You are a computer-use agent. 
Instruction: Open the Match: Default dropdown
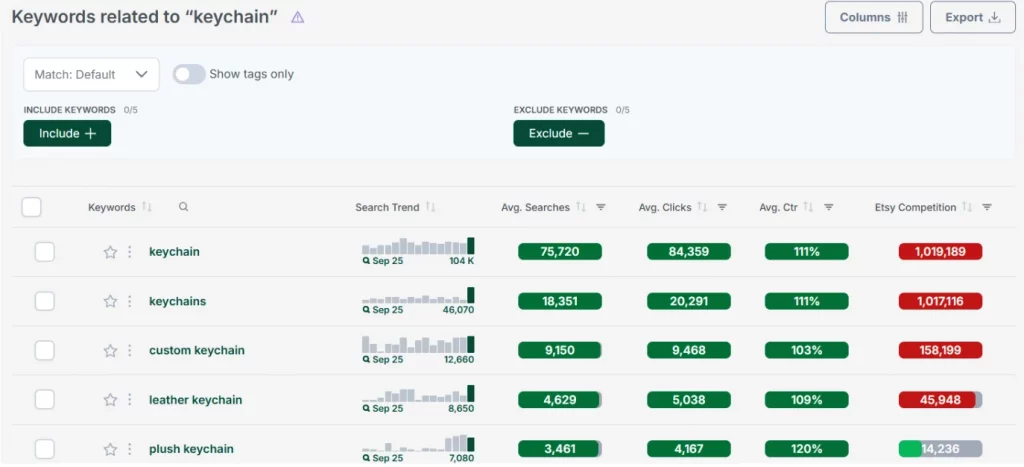coord(91,74)
